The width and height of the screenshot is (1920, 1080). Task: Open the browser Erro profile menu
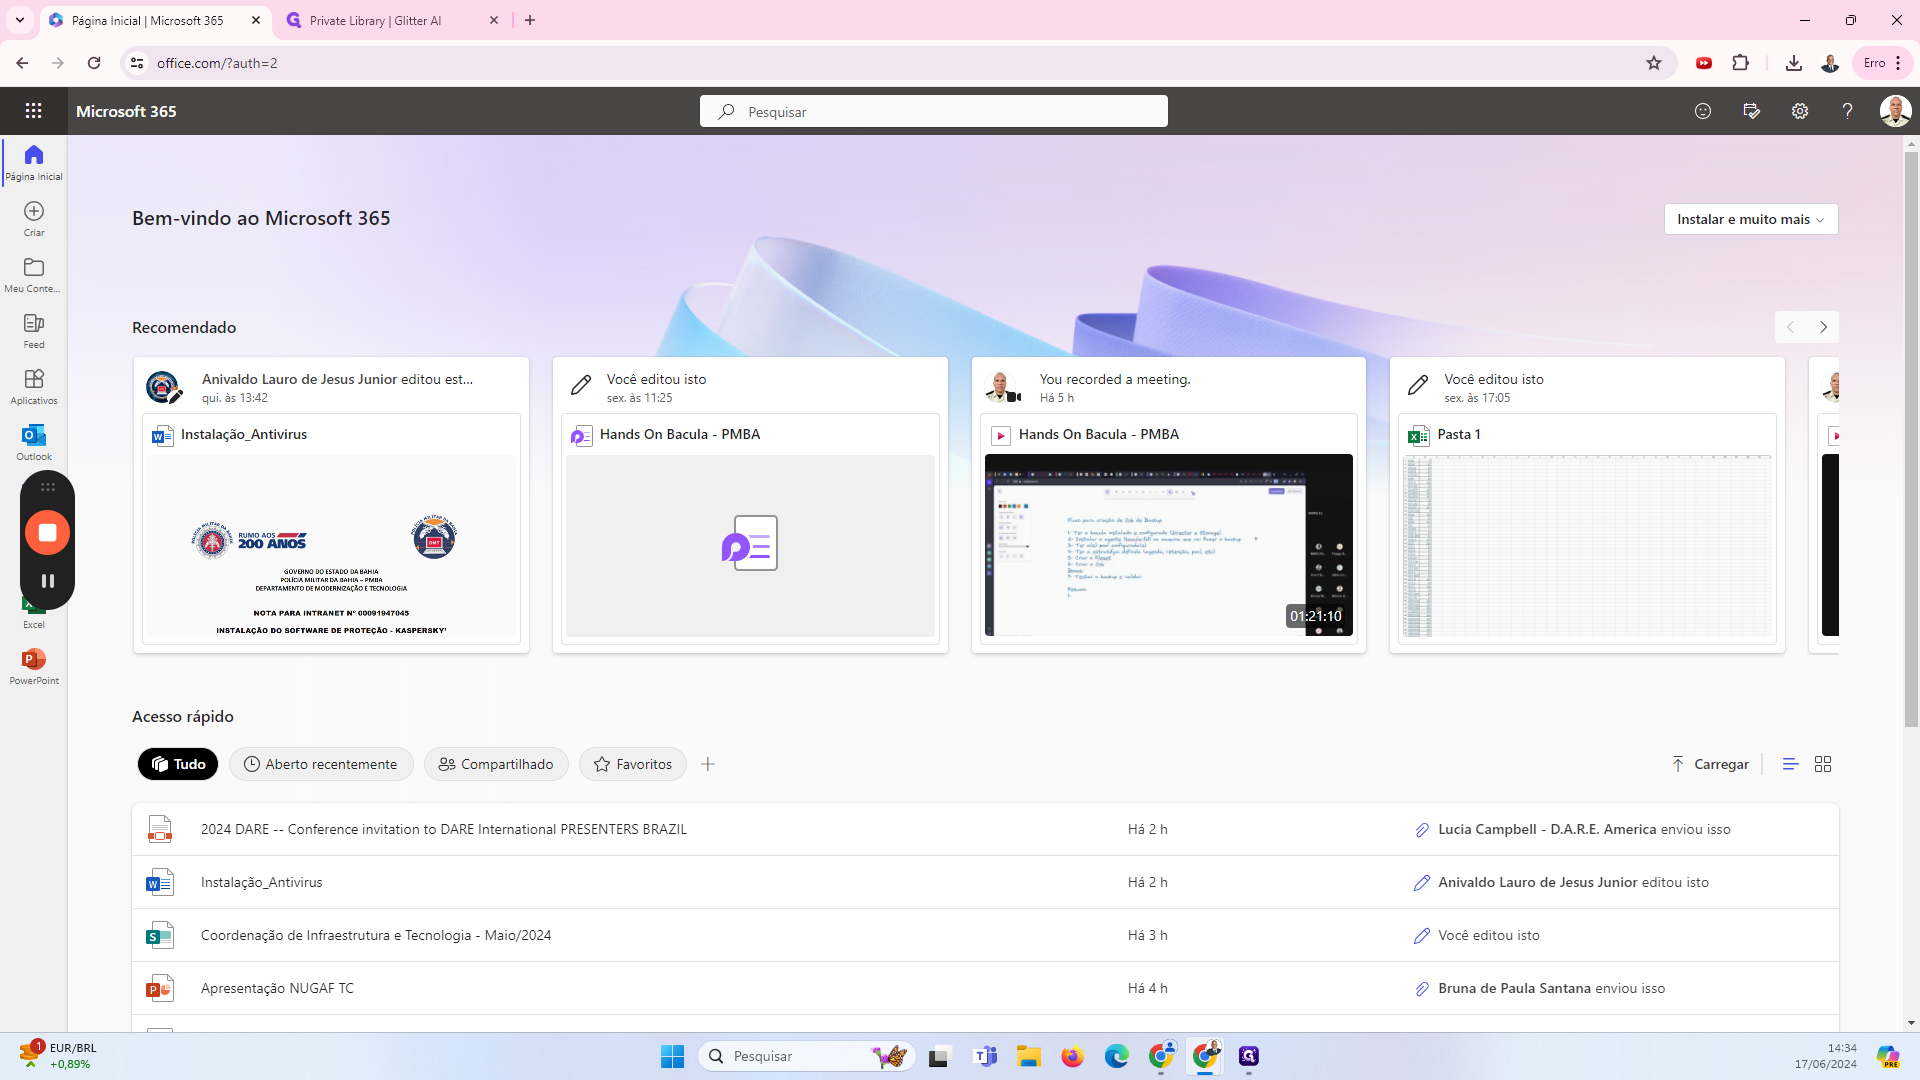click(x=1882, y=63)
